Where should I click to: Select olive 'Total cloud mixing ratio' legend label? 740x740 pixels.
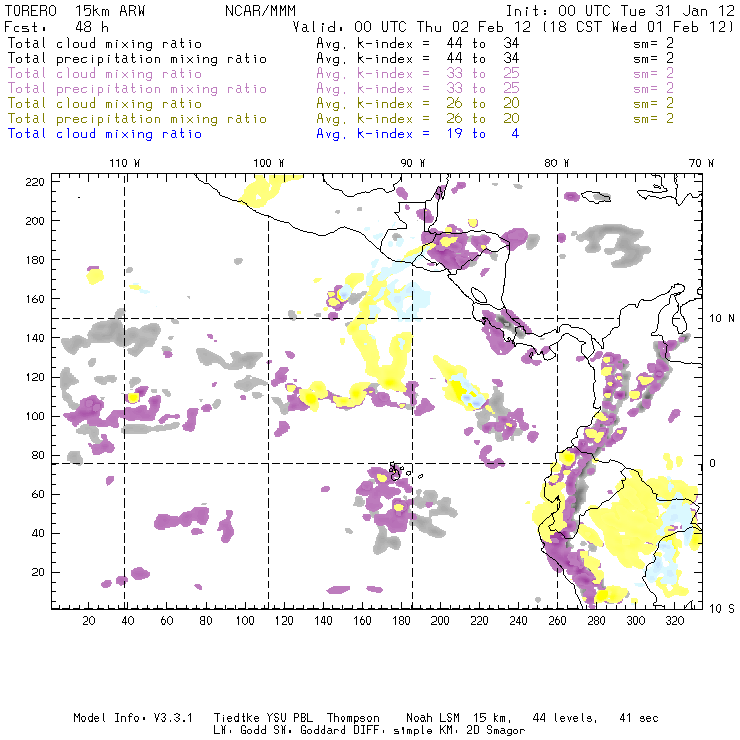[105, 103]
